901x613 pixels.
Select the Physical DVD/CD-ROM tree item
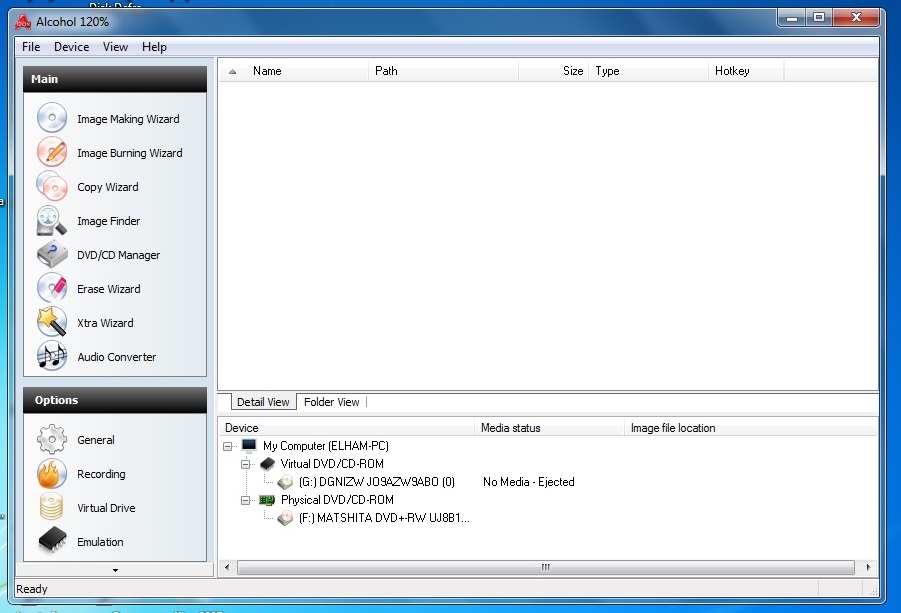(x=337, y=500)
